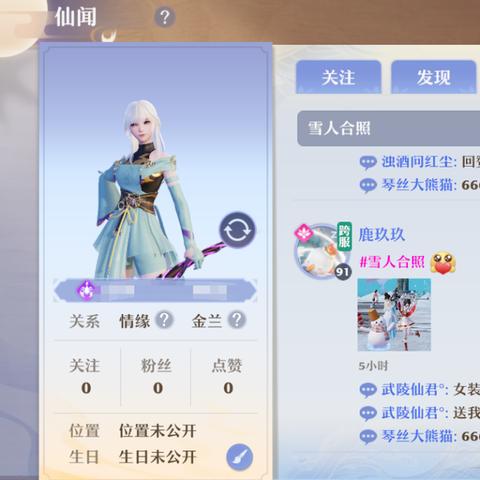The width and height of the screenshot is (480, 480).
Task: Open the 情缘 question mark help
Action: click(164, 320)
